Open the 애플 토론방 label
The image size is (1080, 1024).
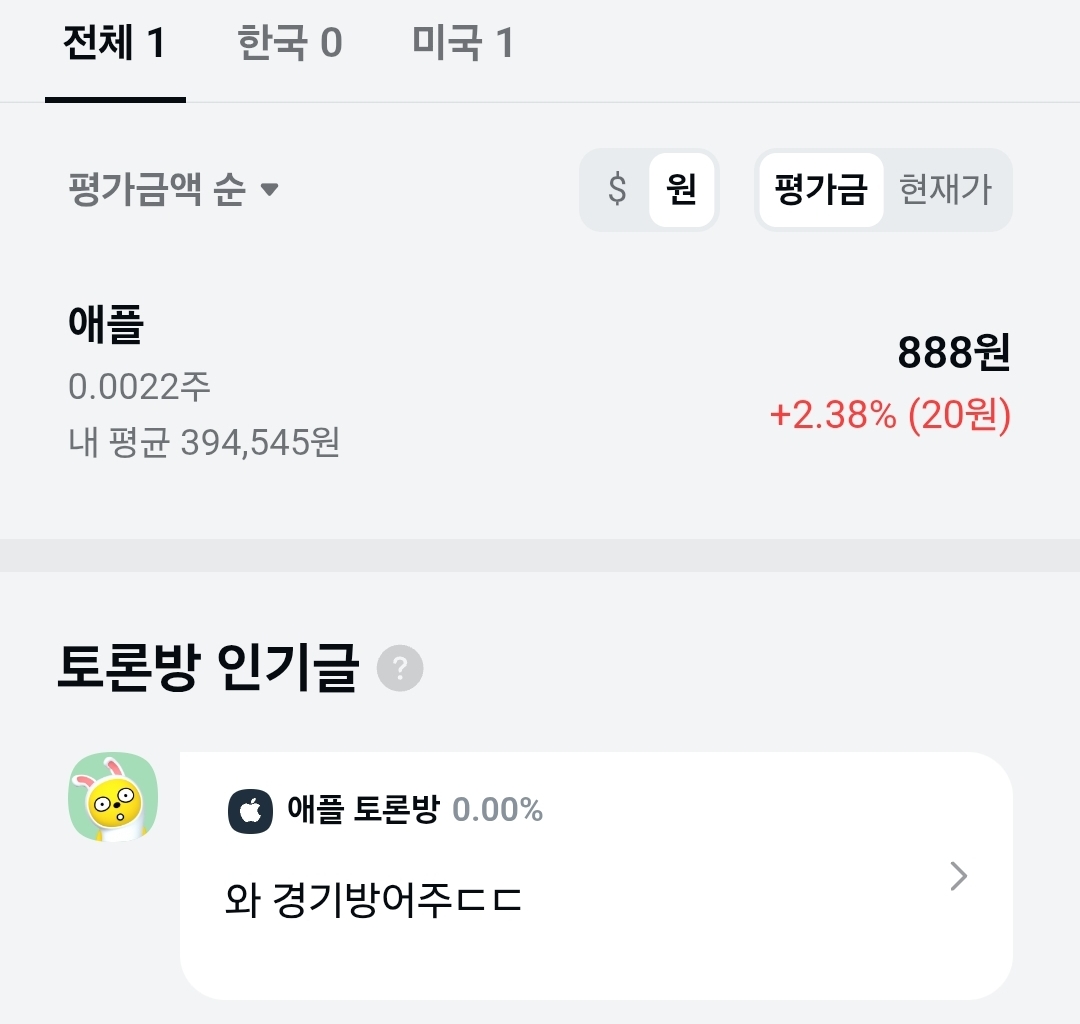362,809
